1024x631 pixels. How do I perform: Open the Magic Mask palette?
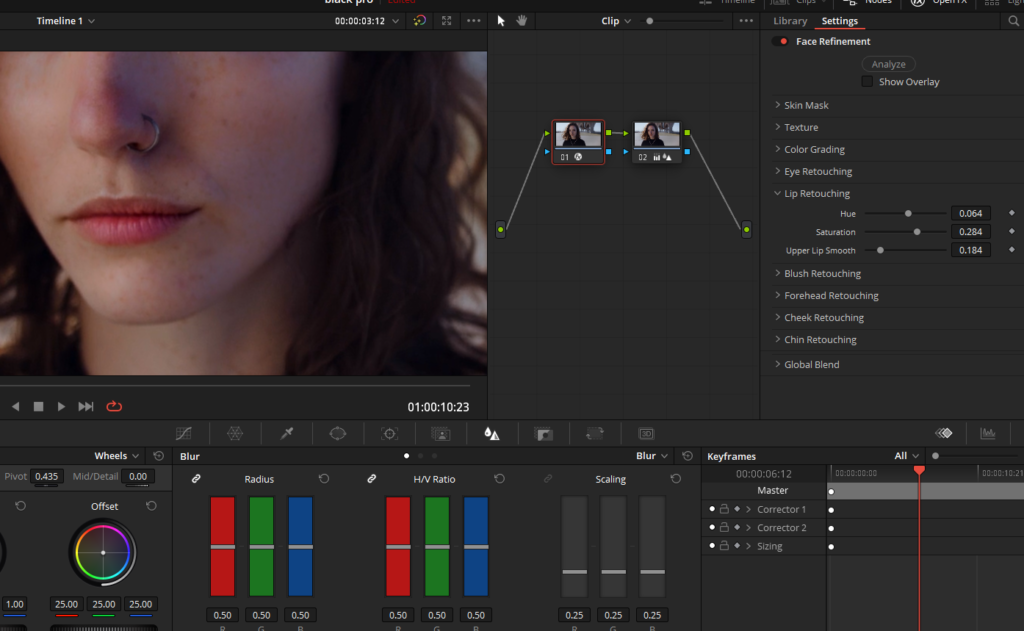(x=441, y=434)
